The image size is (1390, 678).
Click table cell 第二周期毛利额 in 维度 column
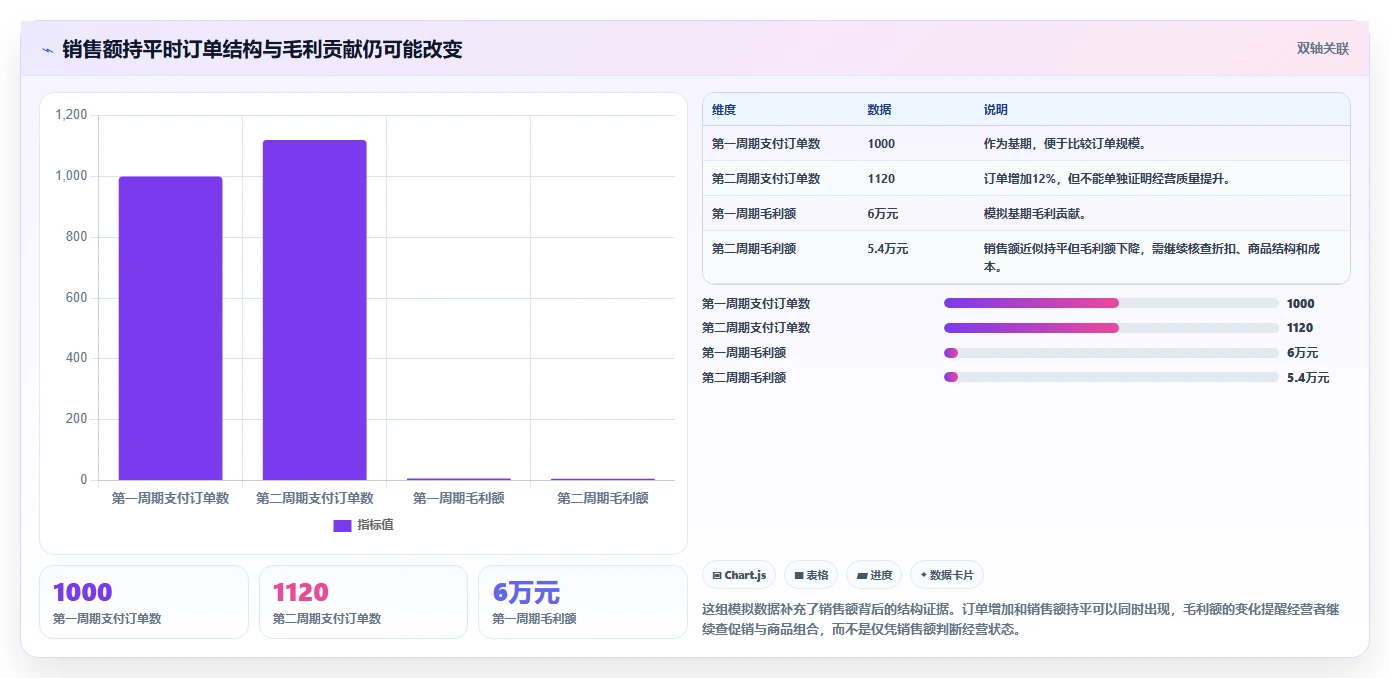754,248
